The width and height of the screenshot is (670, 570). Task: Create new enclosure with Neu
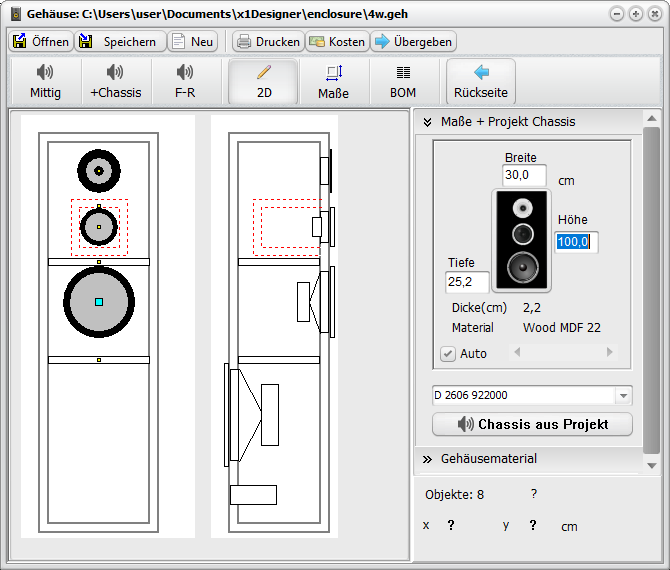point(192,41)
